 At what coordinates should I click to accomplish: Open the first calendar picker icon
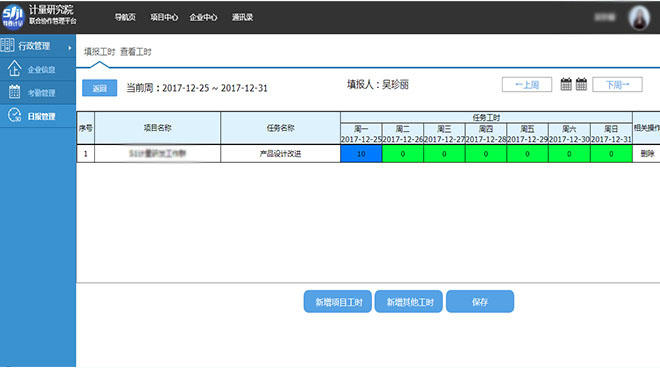[566, 84]
